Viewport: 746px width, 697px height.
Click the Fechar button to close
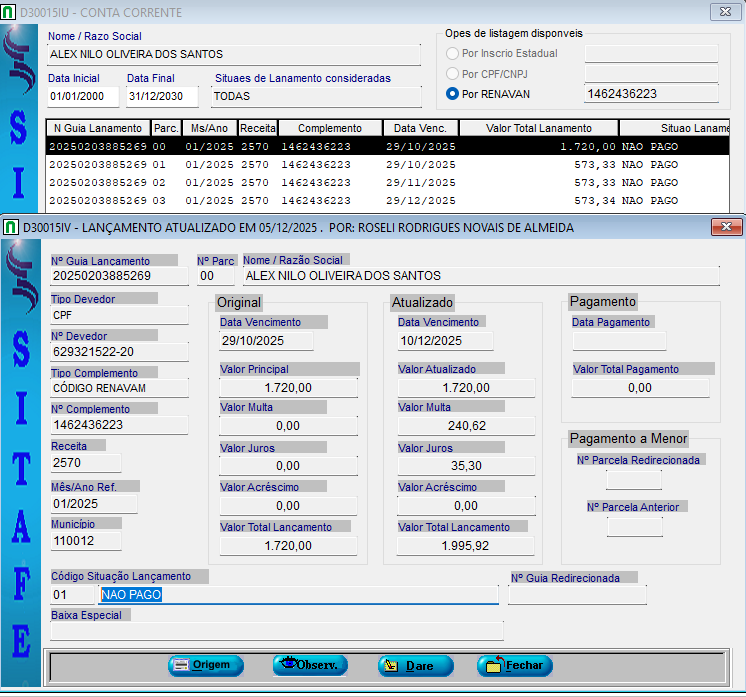pos(515,666)
